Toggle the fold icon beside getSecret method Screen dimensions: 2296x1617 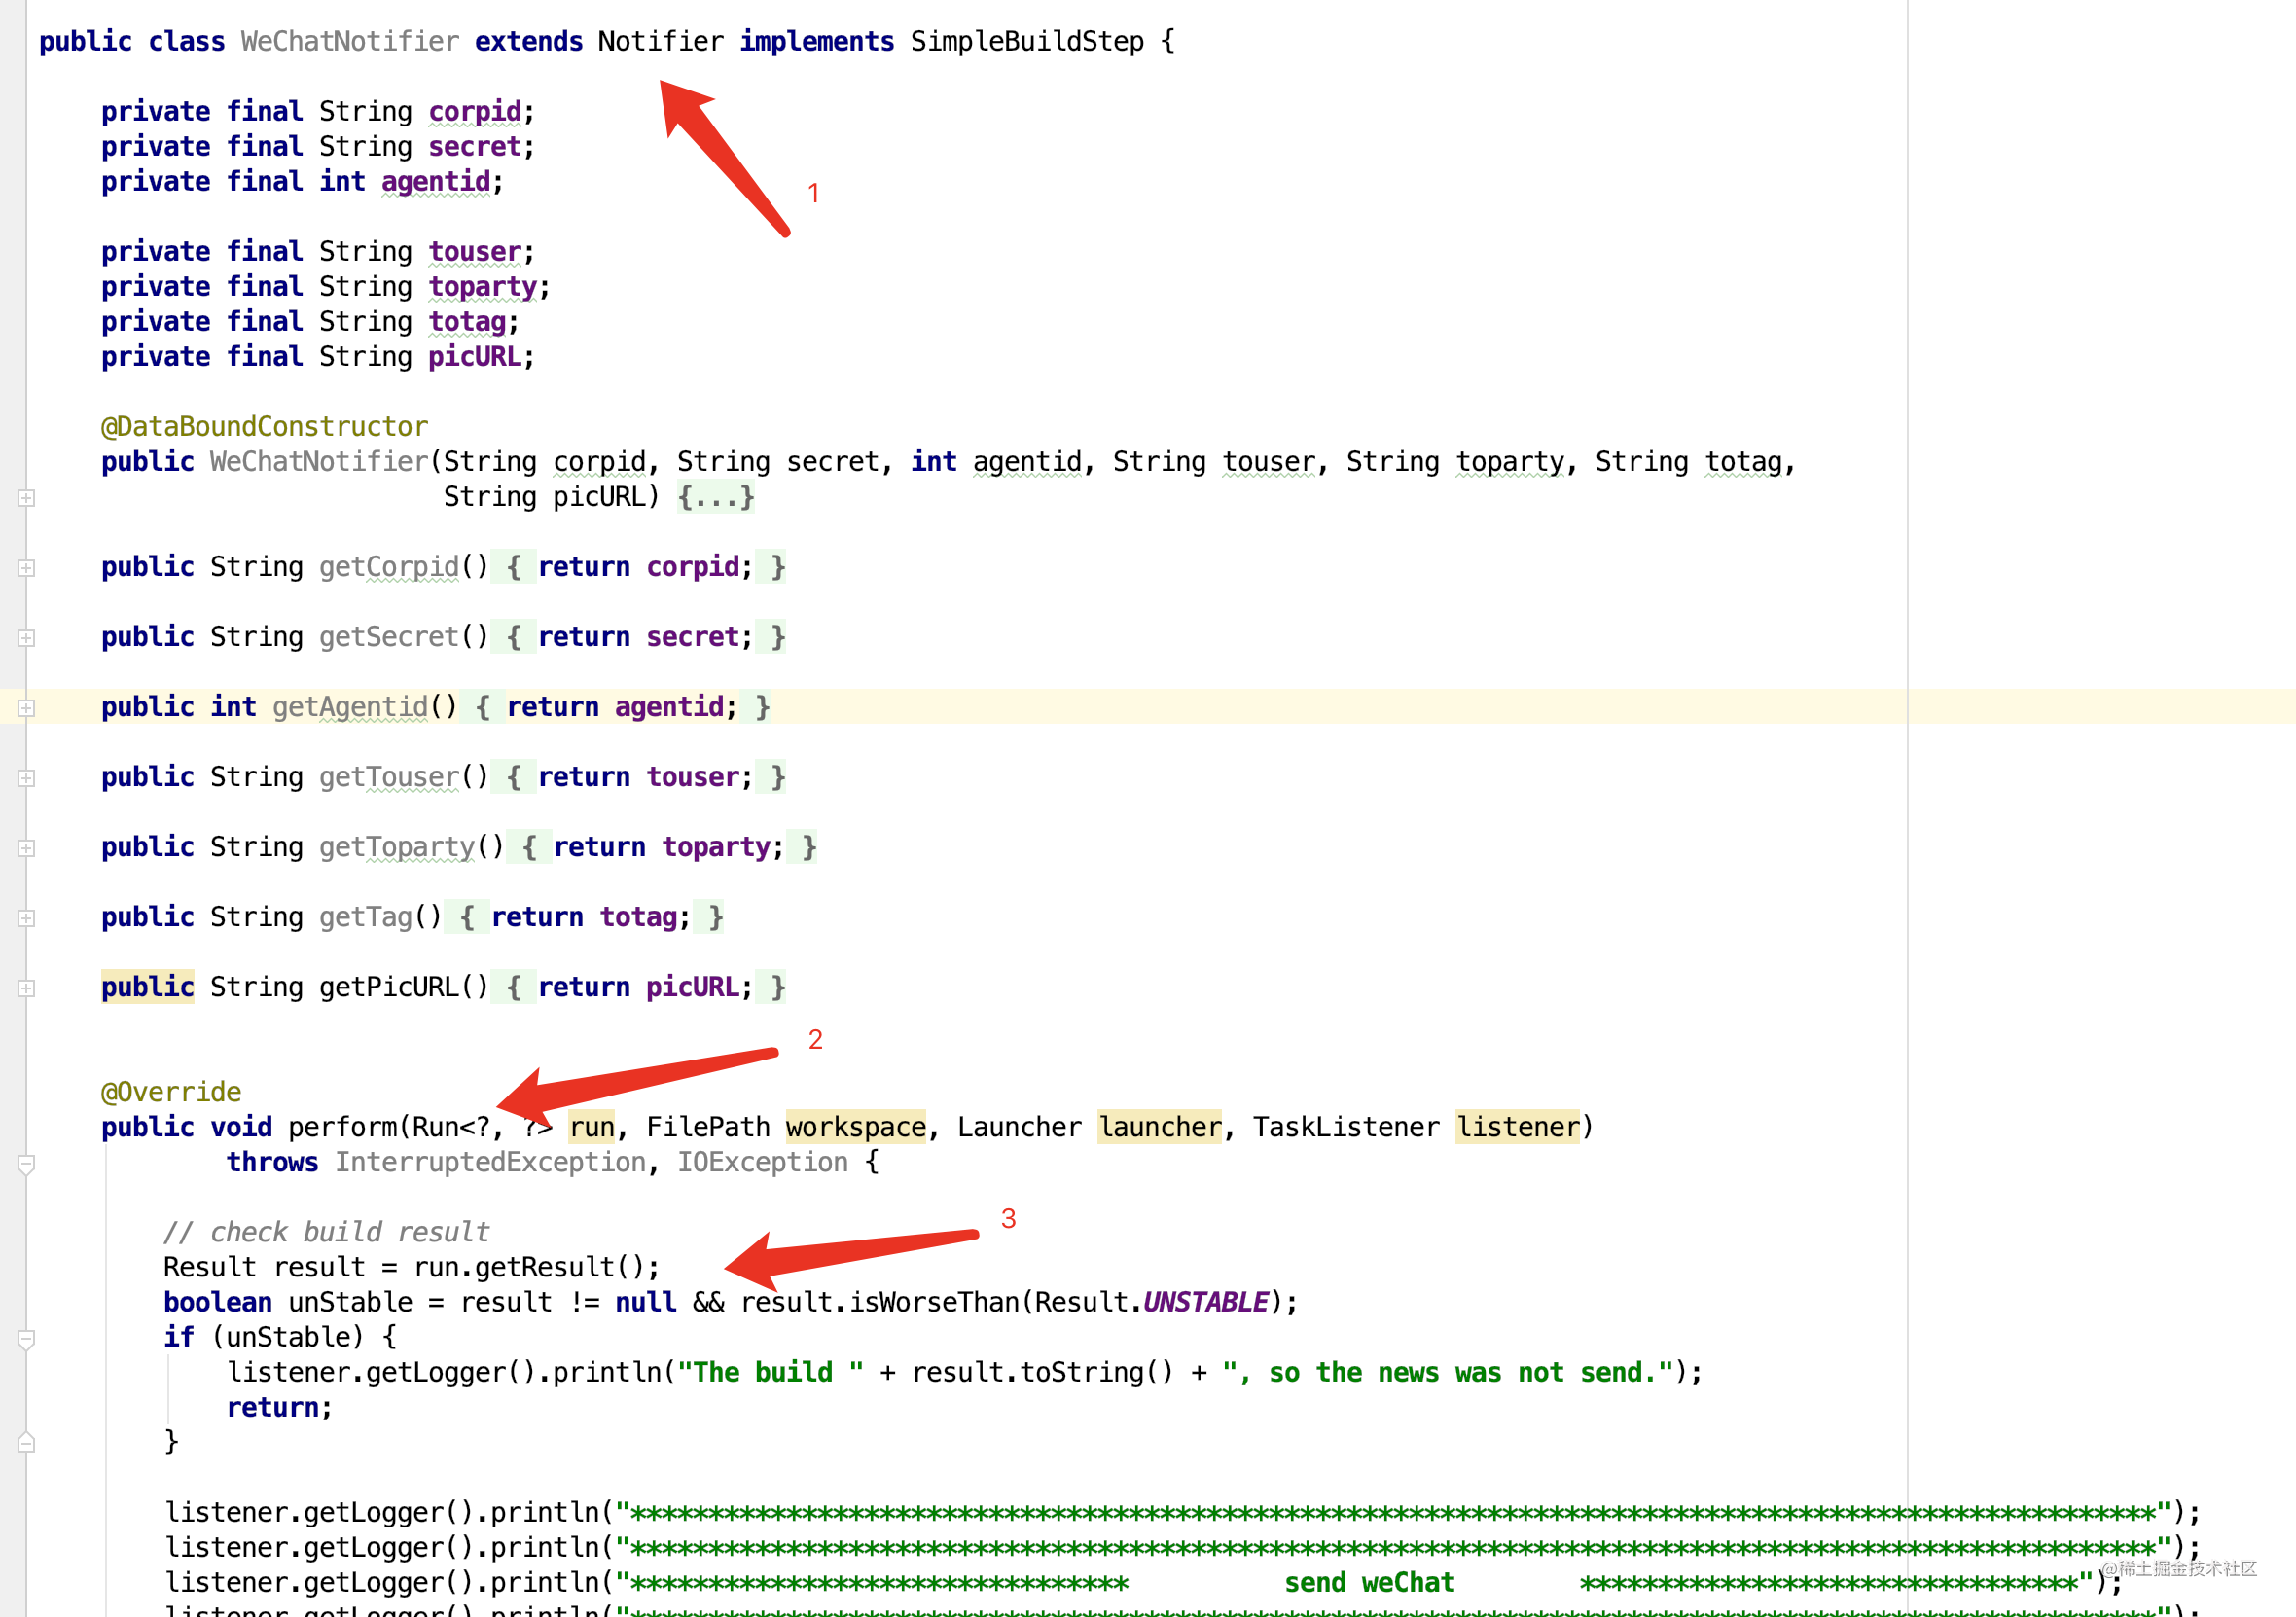coord(31,635)
